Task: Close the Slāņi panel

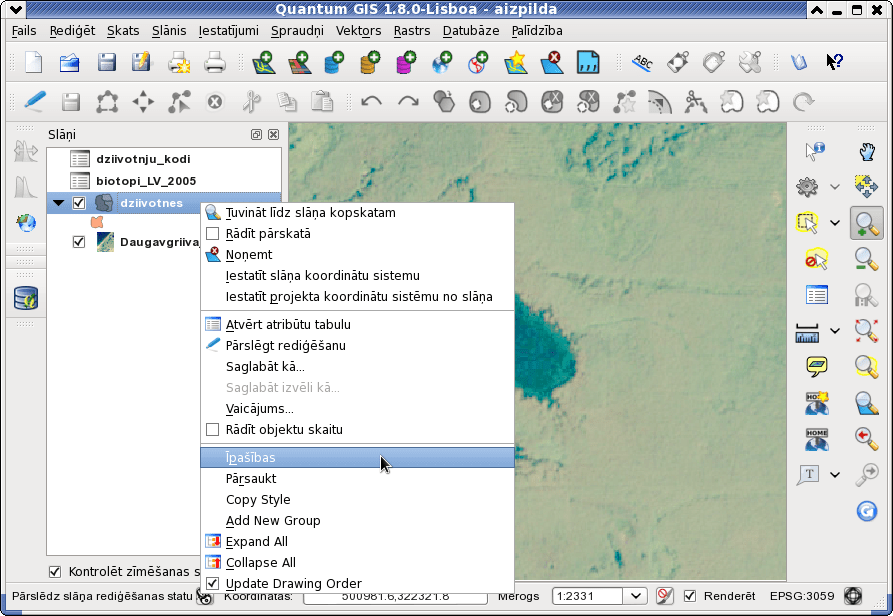Action: pyautogui.click(x=273, y=134)
